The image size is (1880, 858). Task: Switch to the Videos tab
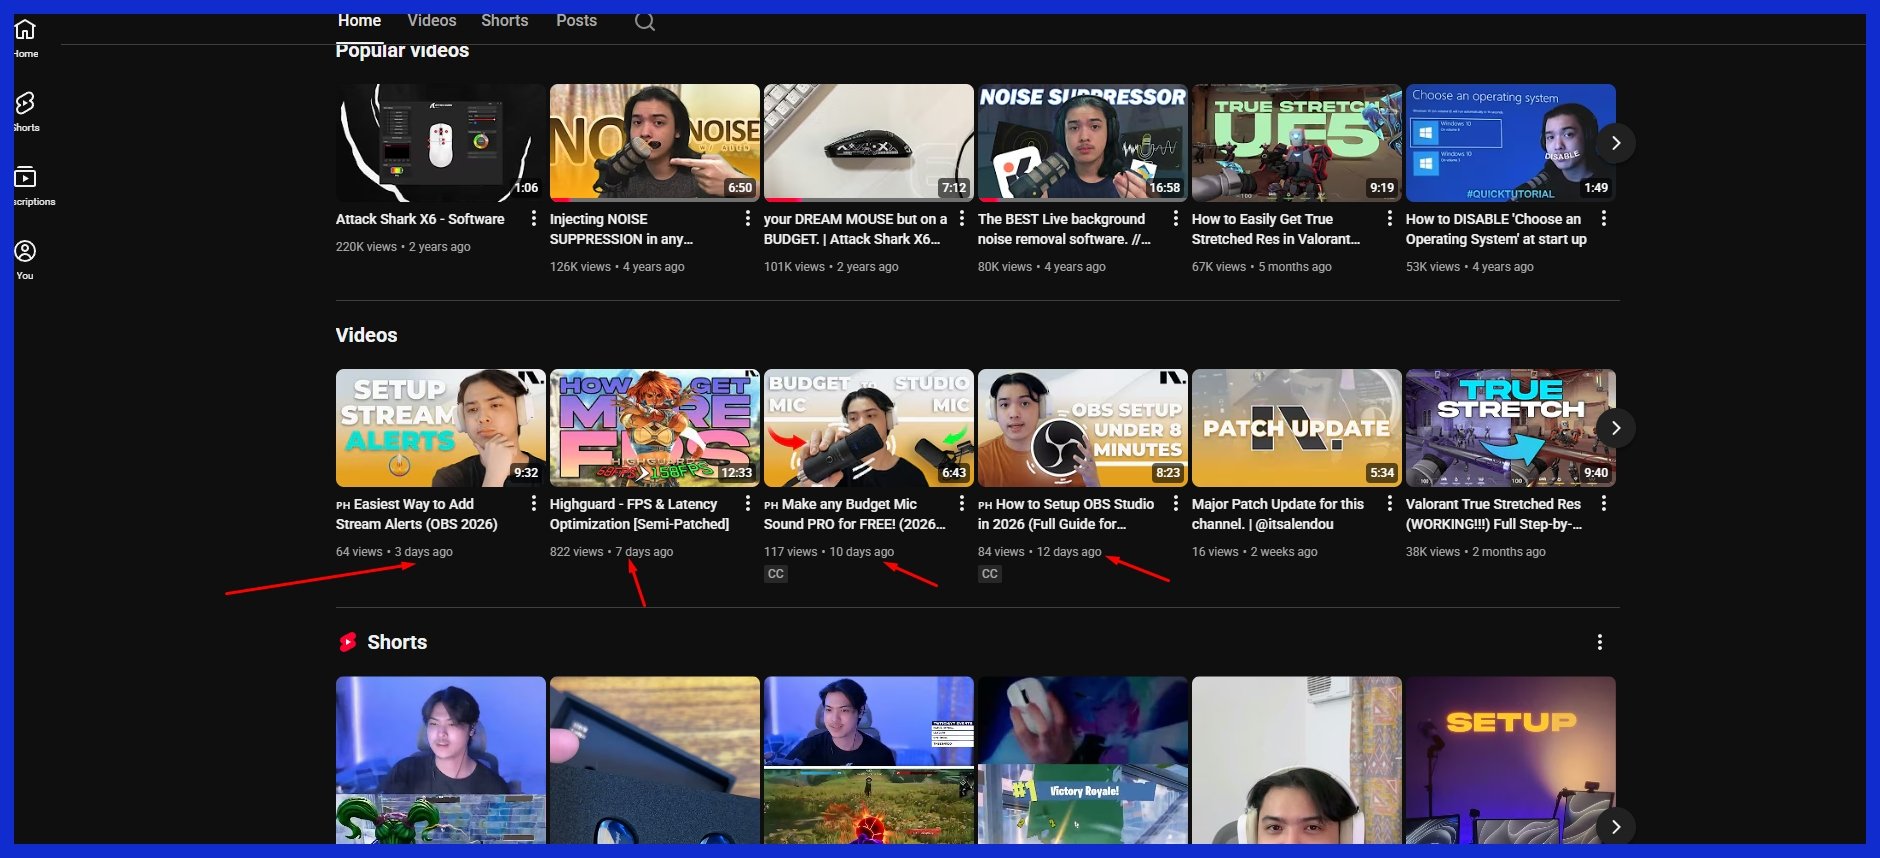tap(432, 21)
